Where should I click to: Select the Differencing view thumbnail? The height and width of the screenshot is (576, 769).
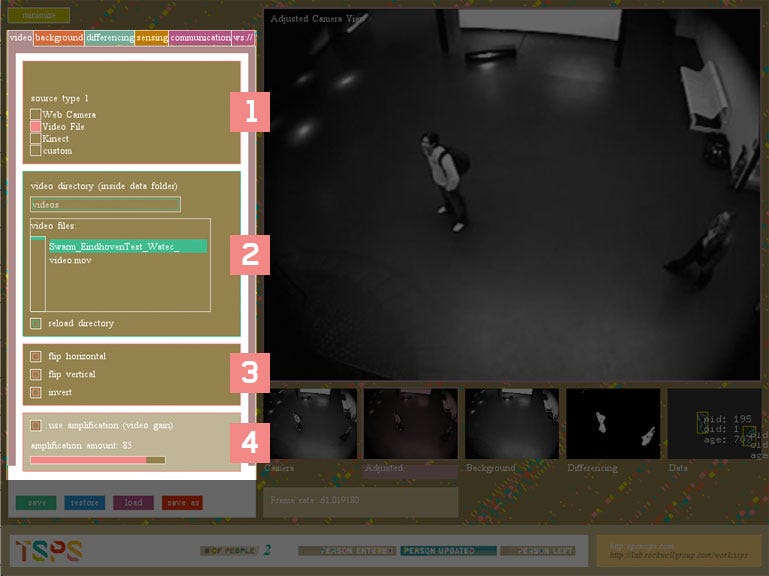pos(613,424)
